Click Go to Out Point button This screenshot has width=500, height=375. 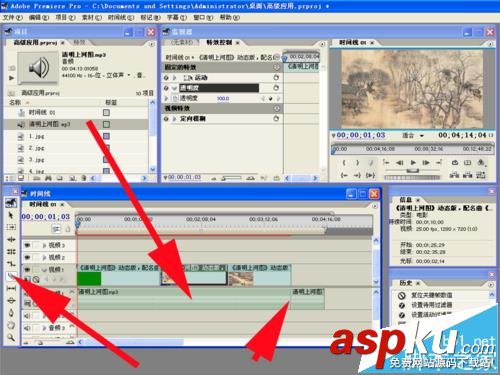tap(357, 175)
